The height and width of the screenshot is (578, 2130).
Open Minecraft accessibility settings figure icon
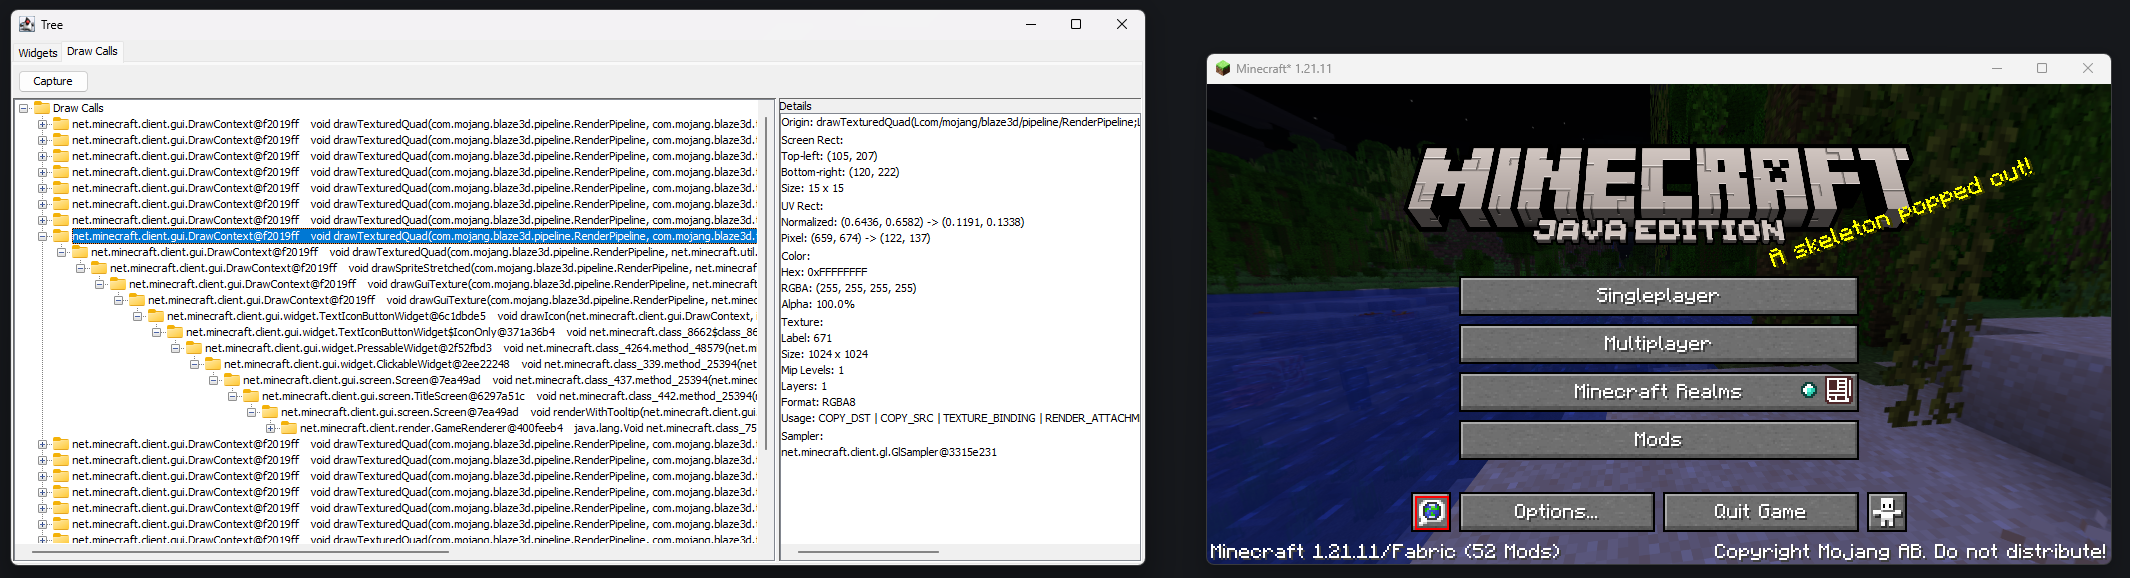pos(1887,512)
